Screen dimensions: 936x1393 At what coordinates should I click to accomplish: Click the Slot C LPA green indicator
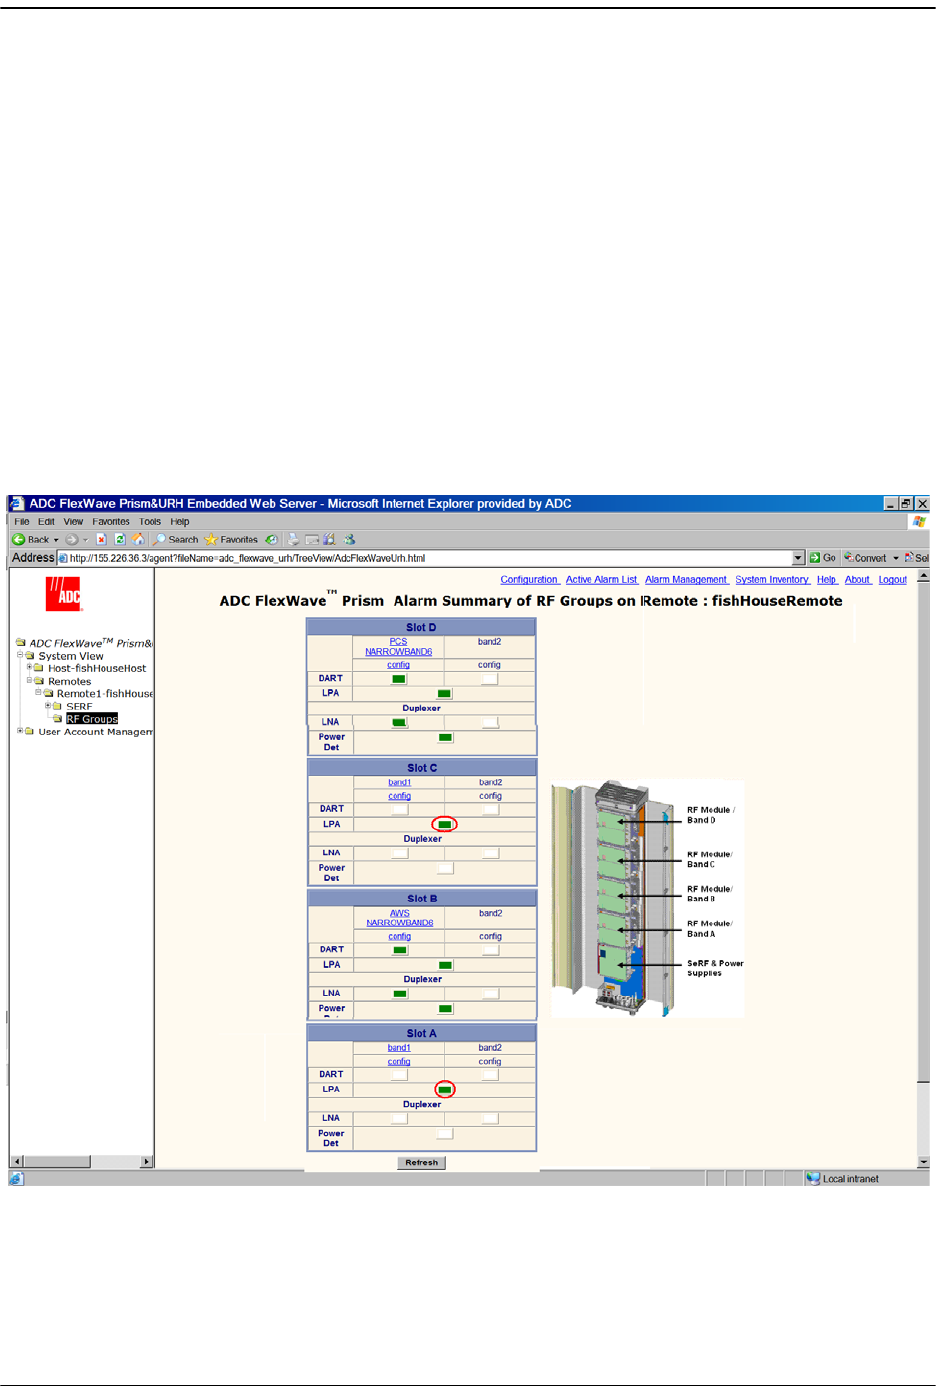445,824
